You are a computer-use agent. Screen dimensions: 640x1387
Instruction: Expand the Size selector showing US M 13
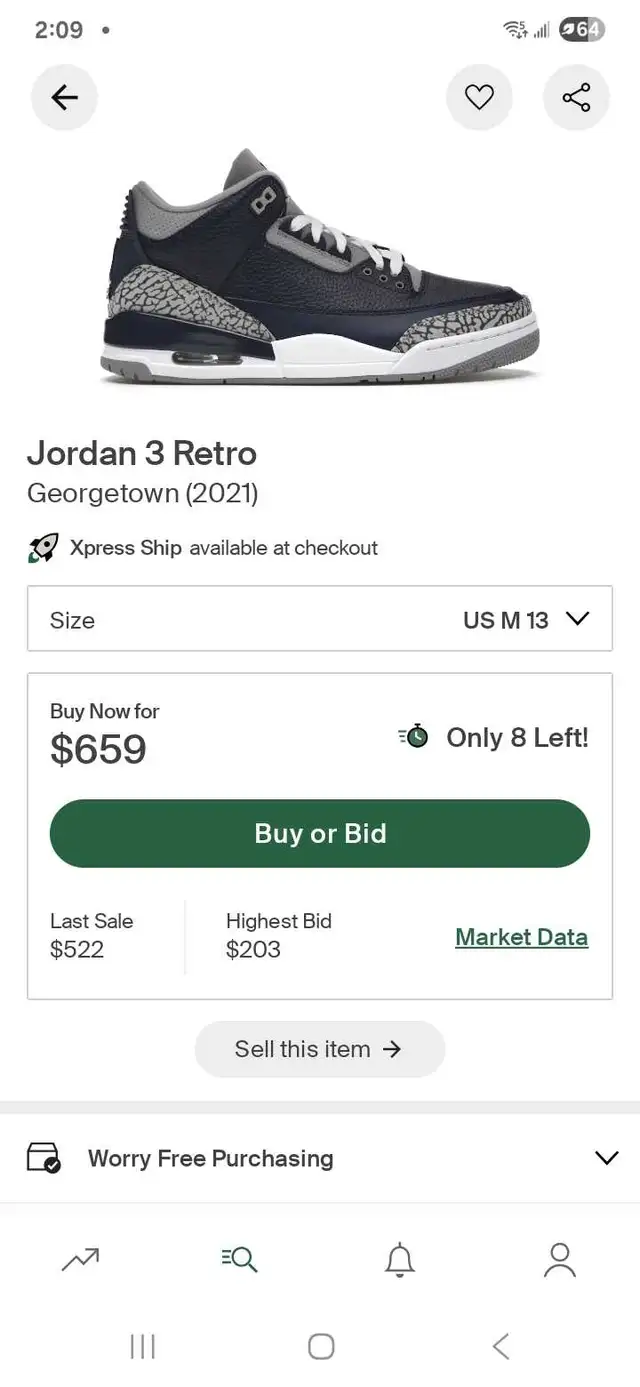320,619
